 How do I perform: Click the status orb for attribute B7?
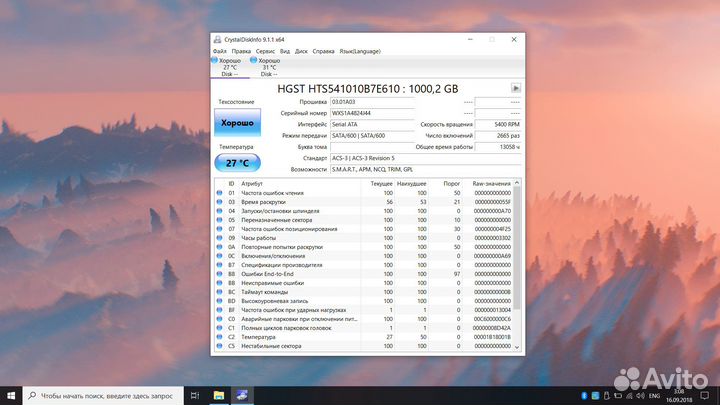coord(219,264)
